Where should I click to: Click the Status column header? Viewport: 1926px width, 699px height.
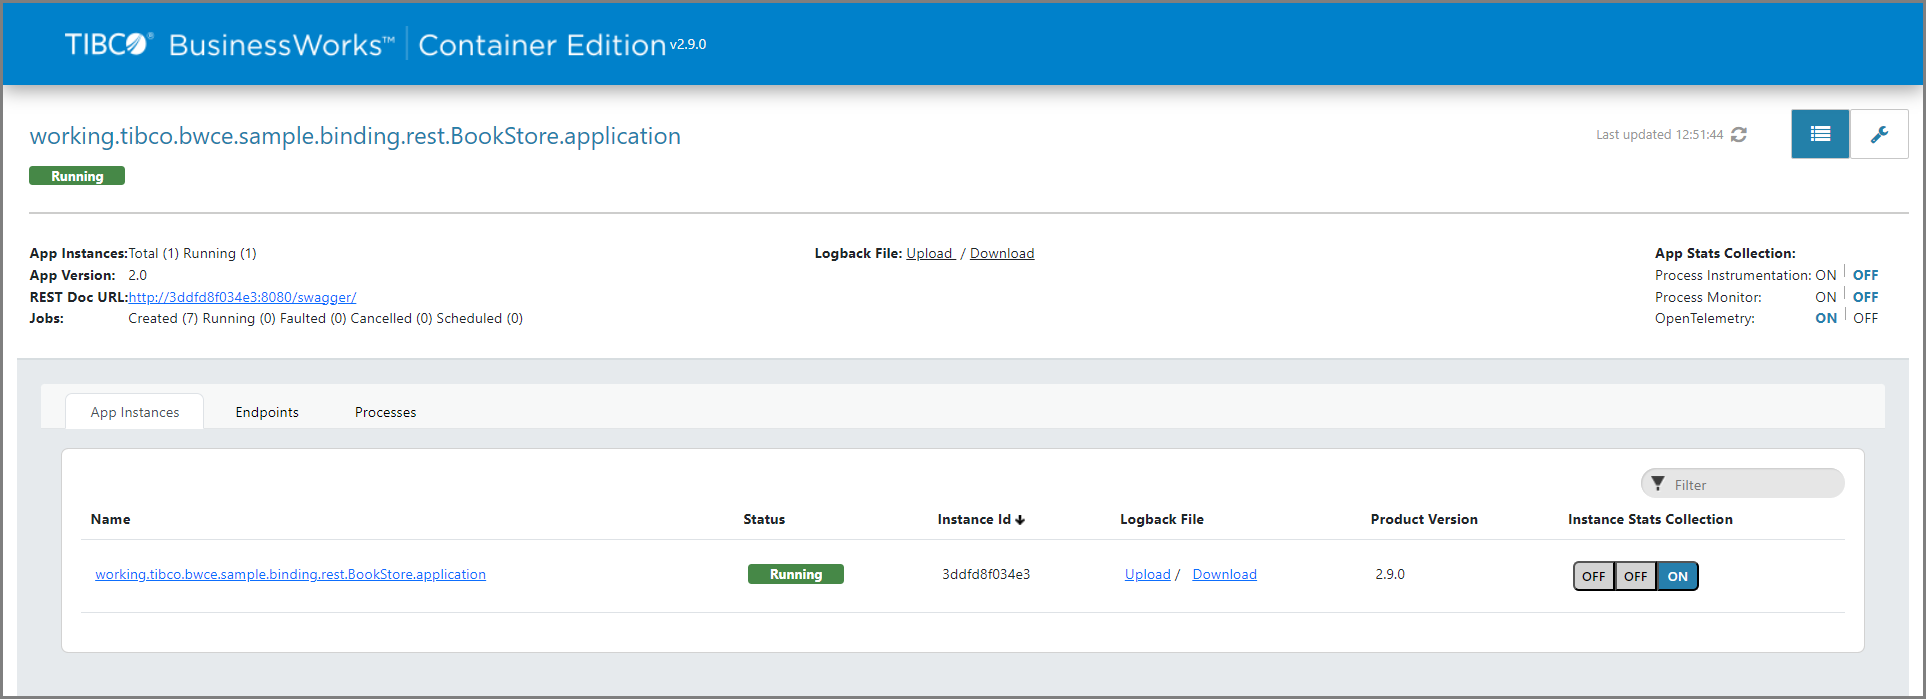coord(764,519)
